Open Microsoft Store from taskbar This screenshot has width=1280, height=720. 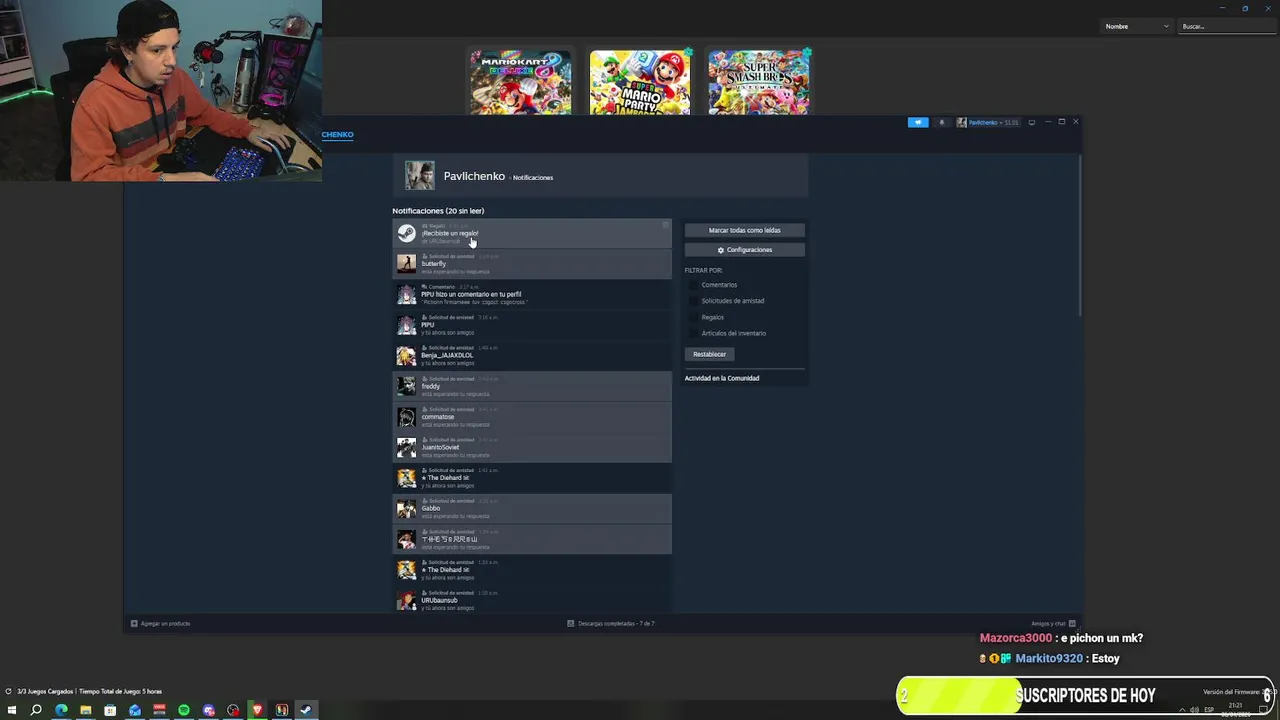click(110, 710)
